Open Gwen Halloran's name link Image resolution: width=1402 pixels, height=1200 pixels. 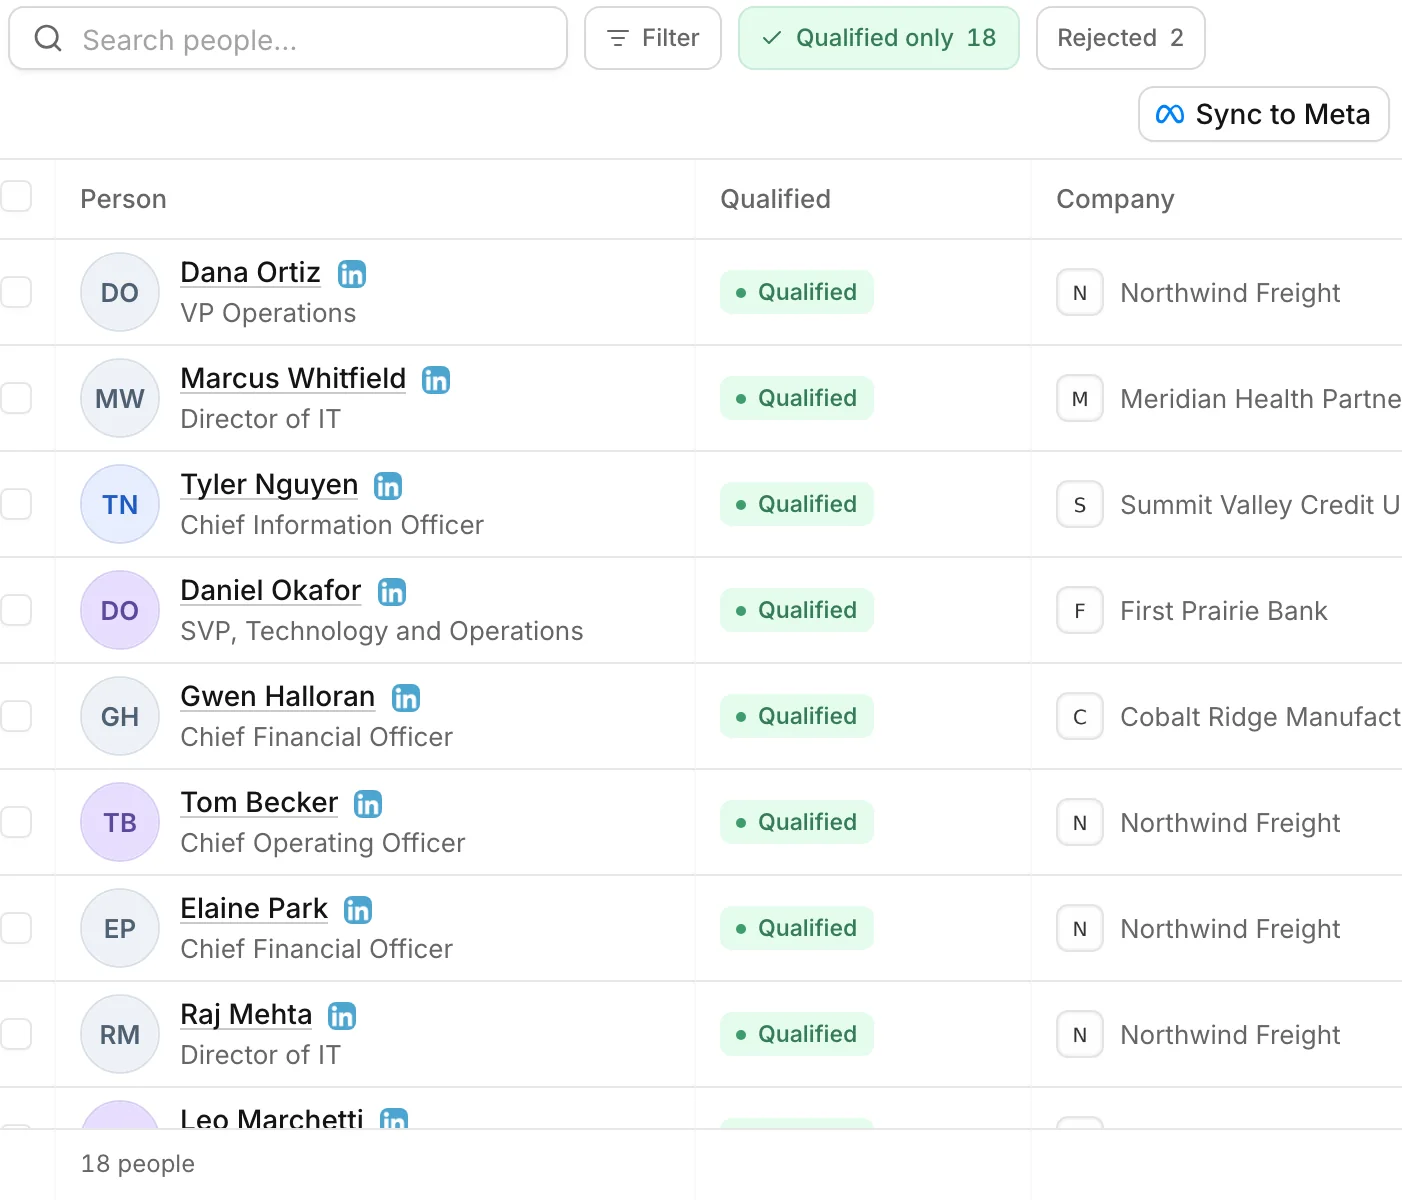tap(278, 696)
